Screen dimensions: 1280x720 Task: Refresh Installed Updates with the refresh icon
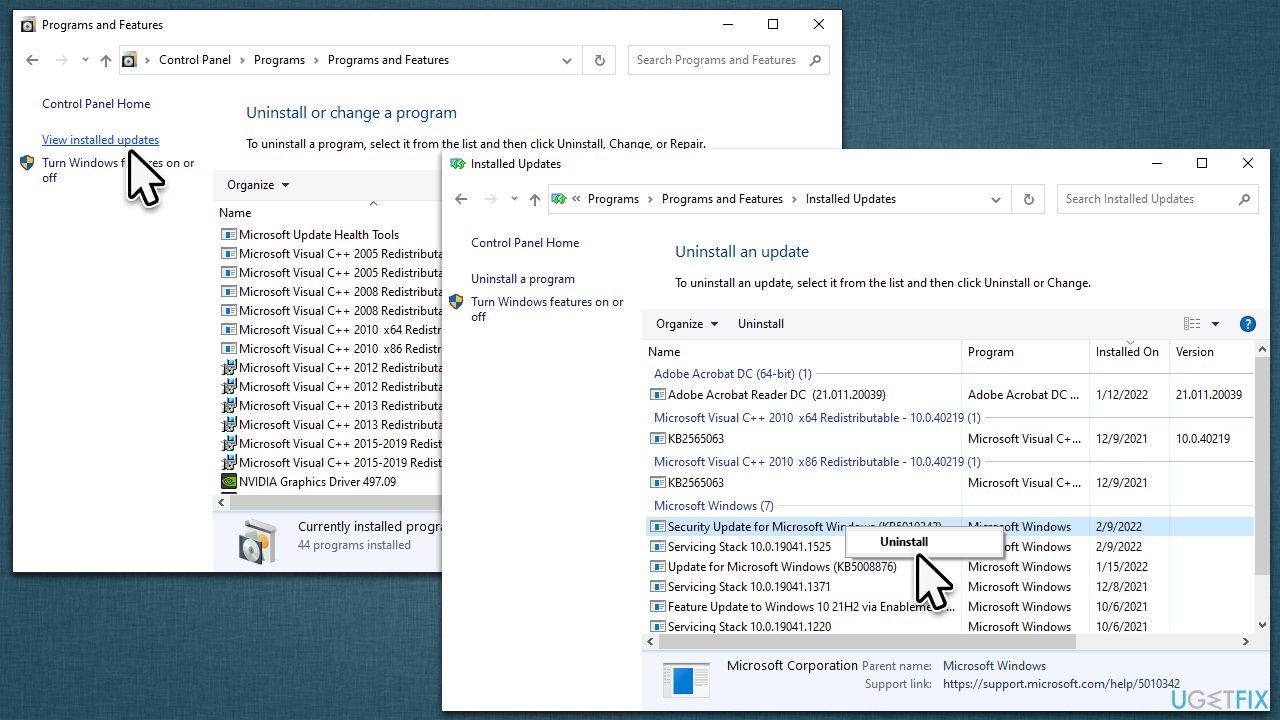point(1028,199)
